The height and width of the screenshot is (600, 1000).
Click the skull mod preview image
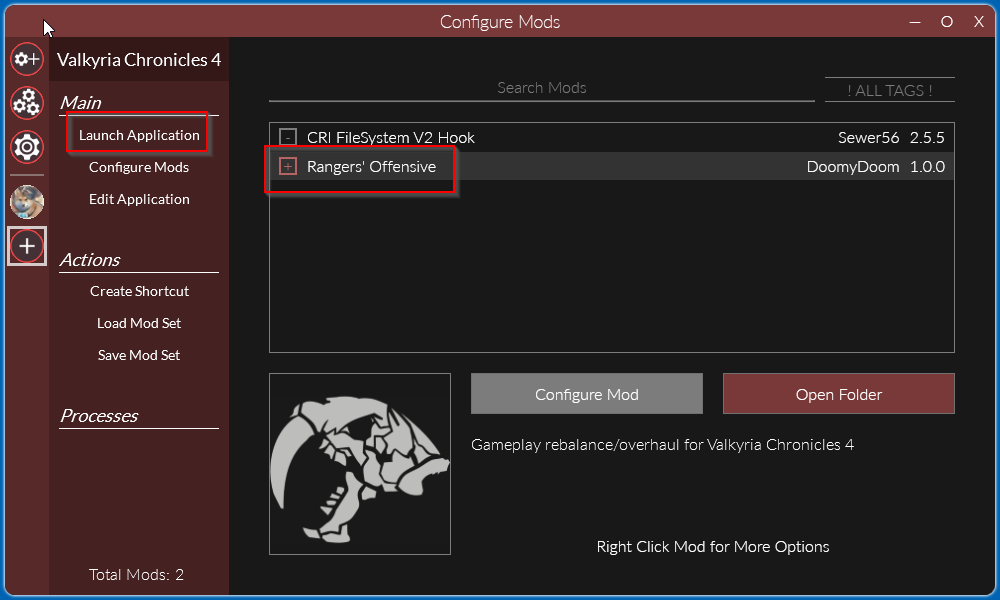tap(360, 464)
